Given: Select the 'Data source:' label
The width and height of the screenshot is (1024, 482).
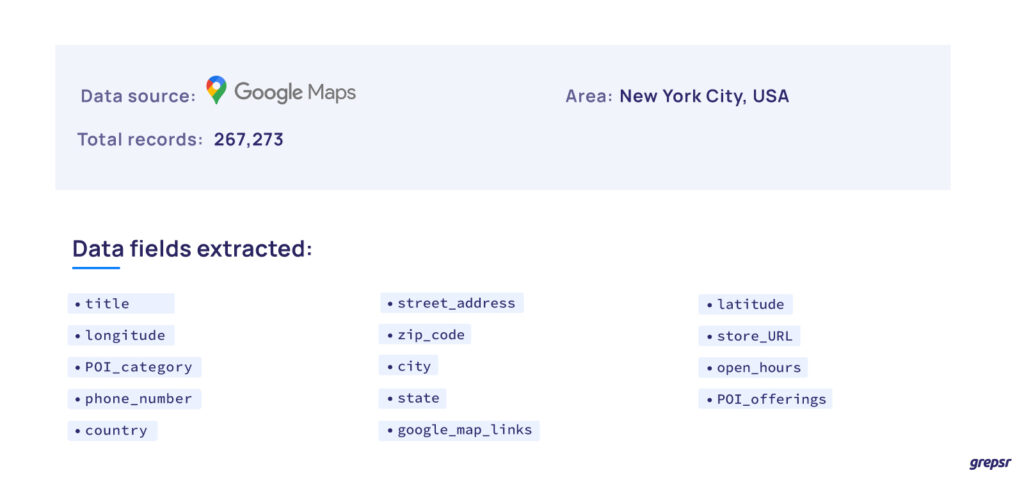Looking at the screenshot, I should 138,96.
